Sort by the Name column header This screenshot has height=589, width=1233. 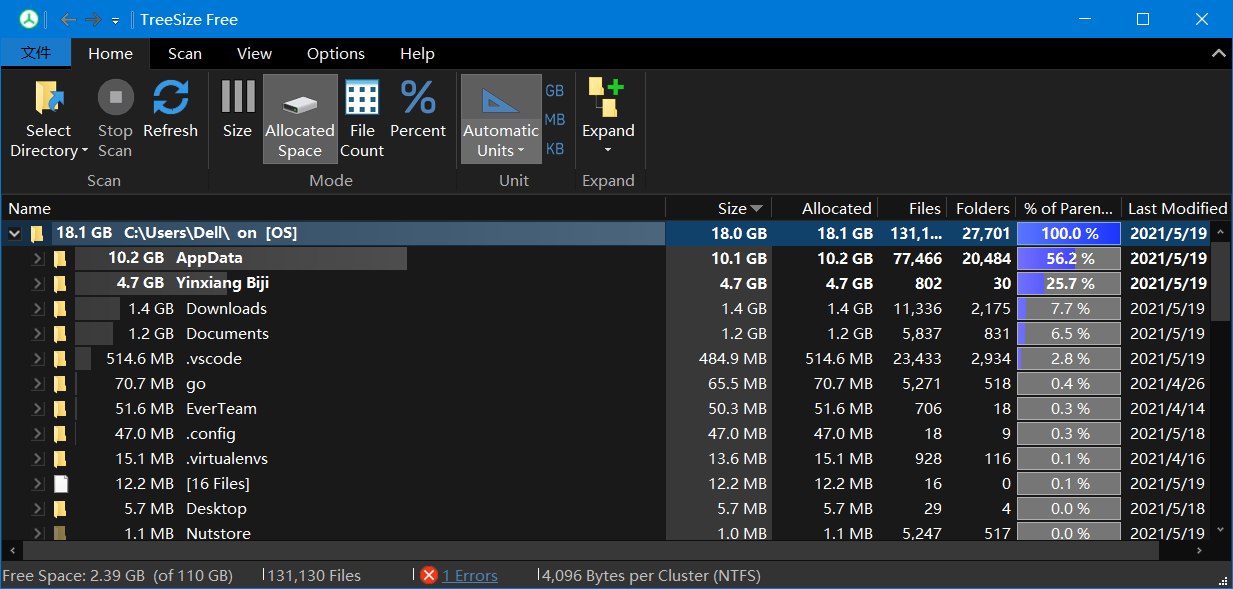pos(333,208)
